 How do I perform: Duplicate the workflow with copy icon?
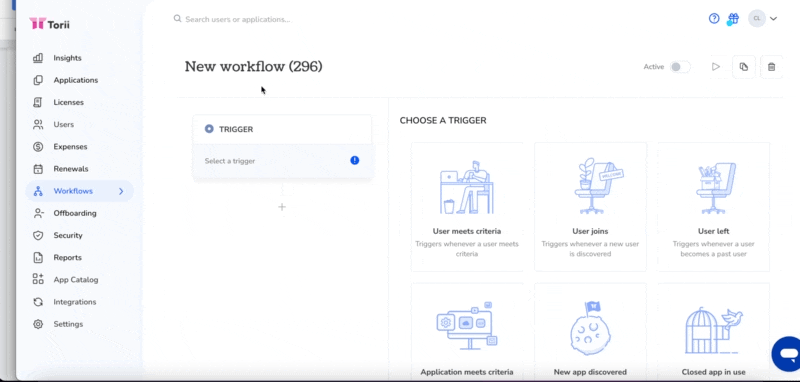point(744,67)
